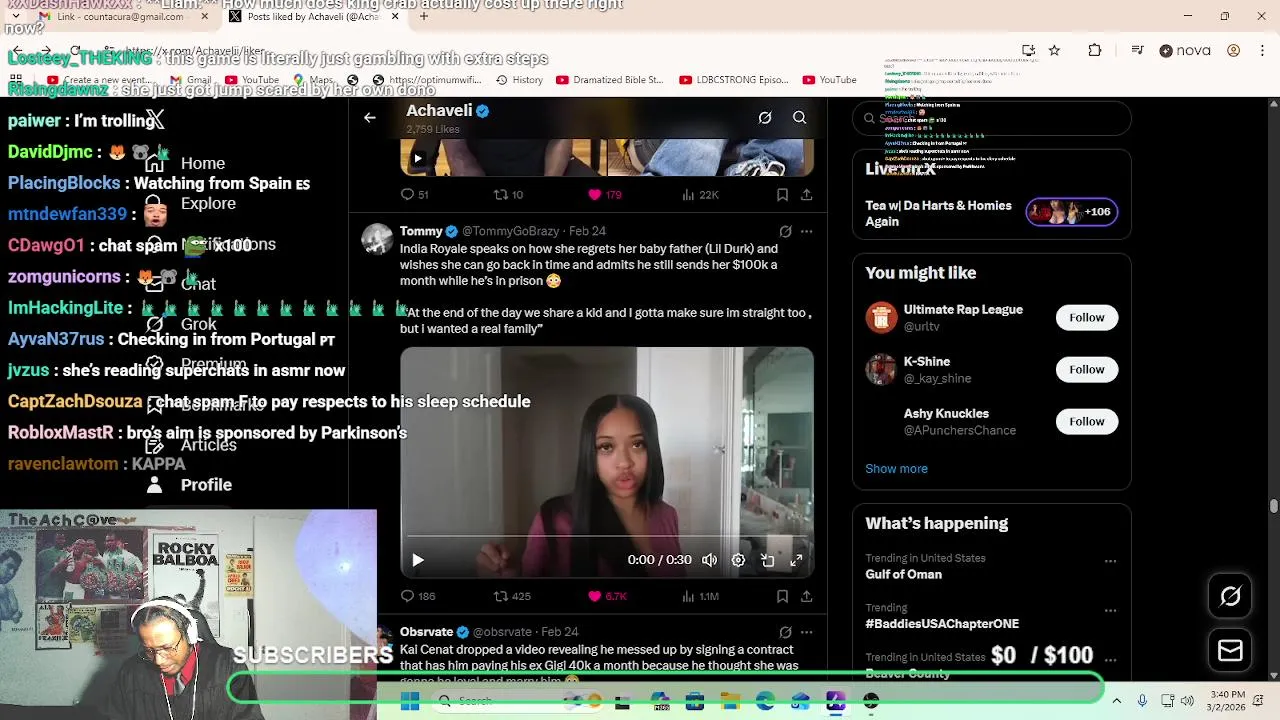Open the Messages envelope button
The height and width of the screenshot is (720, 1280).
point(1230,651)
